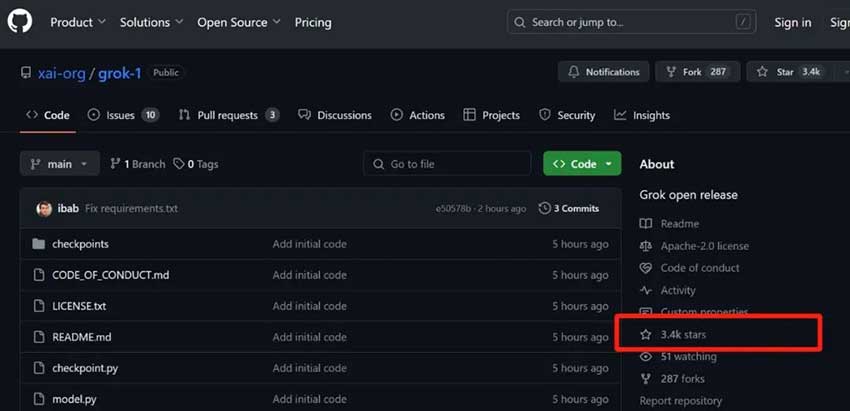Click the file icon beside README.md

(38, 337)
